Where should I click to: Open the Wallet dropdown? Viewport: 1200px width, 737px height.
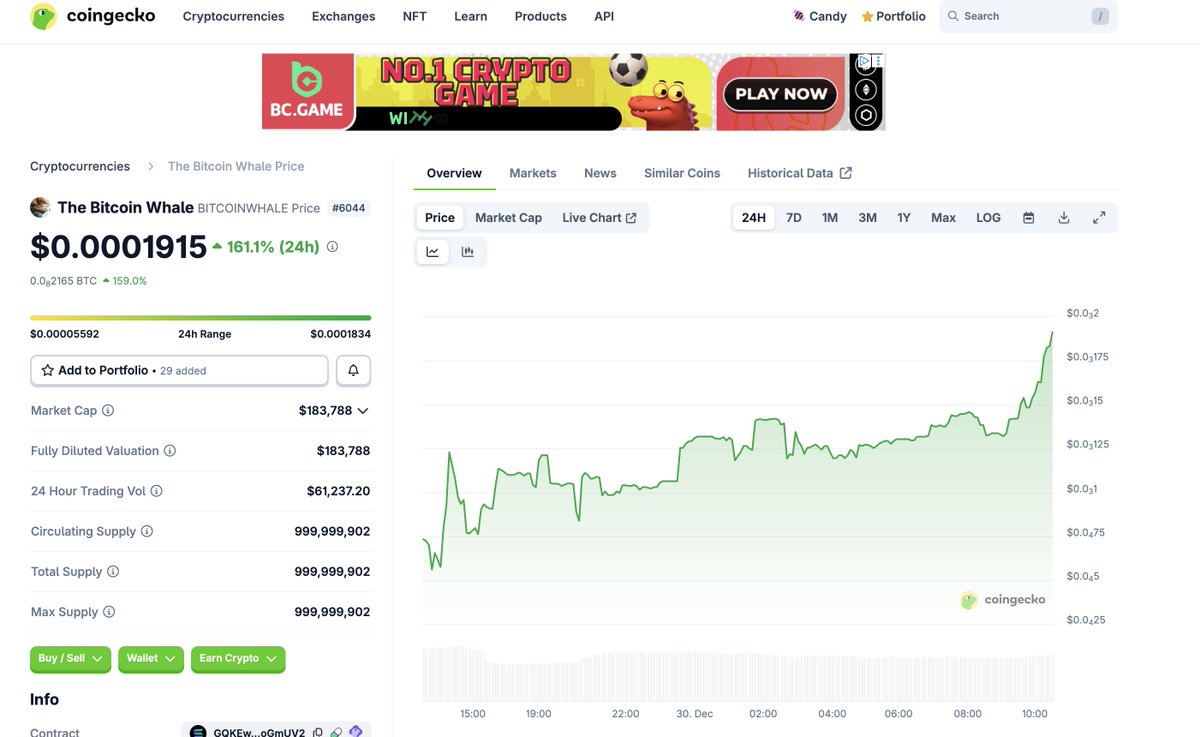[151, 658]
